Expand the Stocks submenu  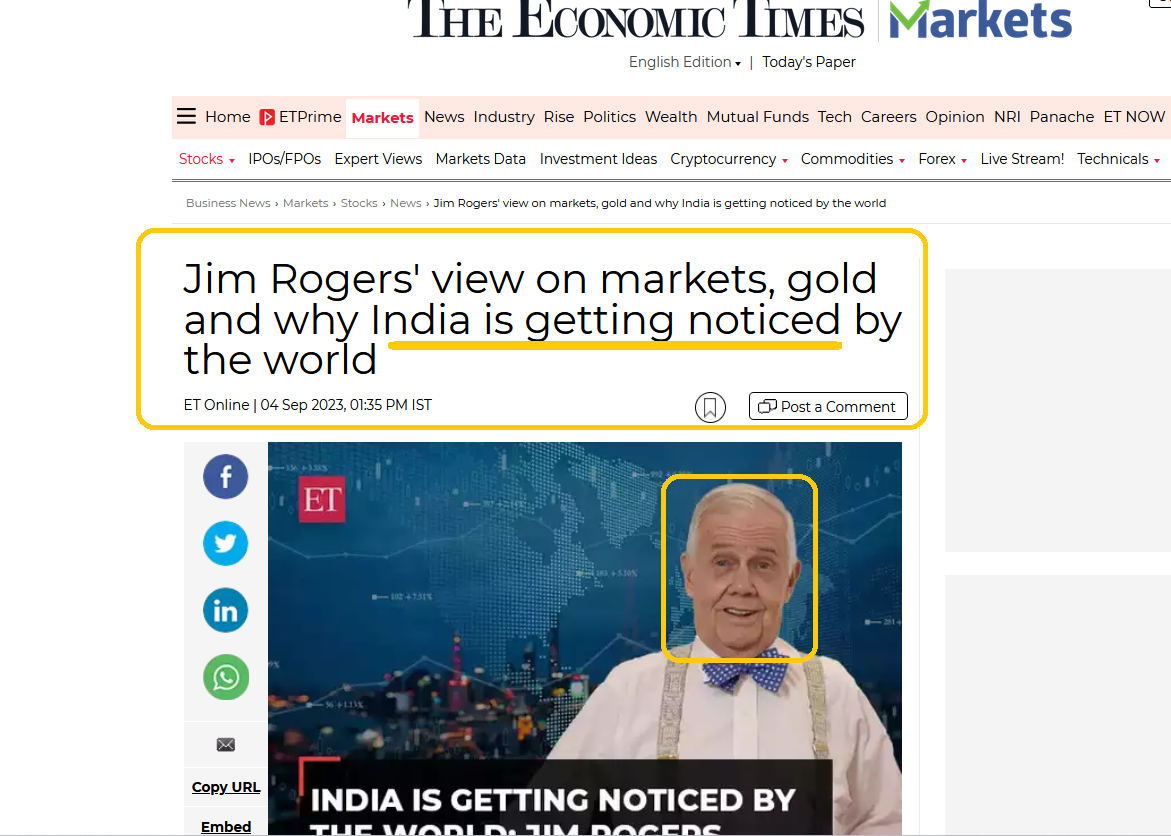pos(207,159)
